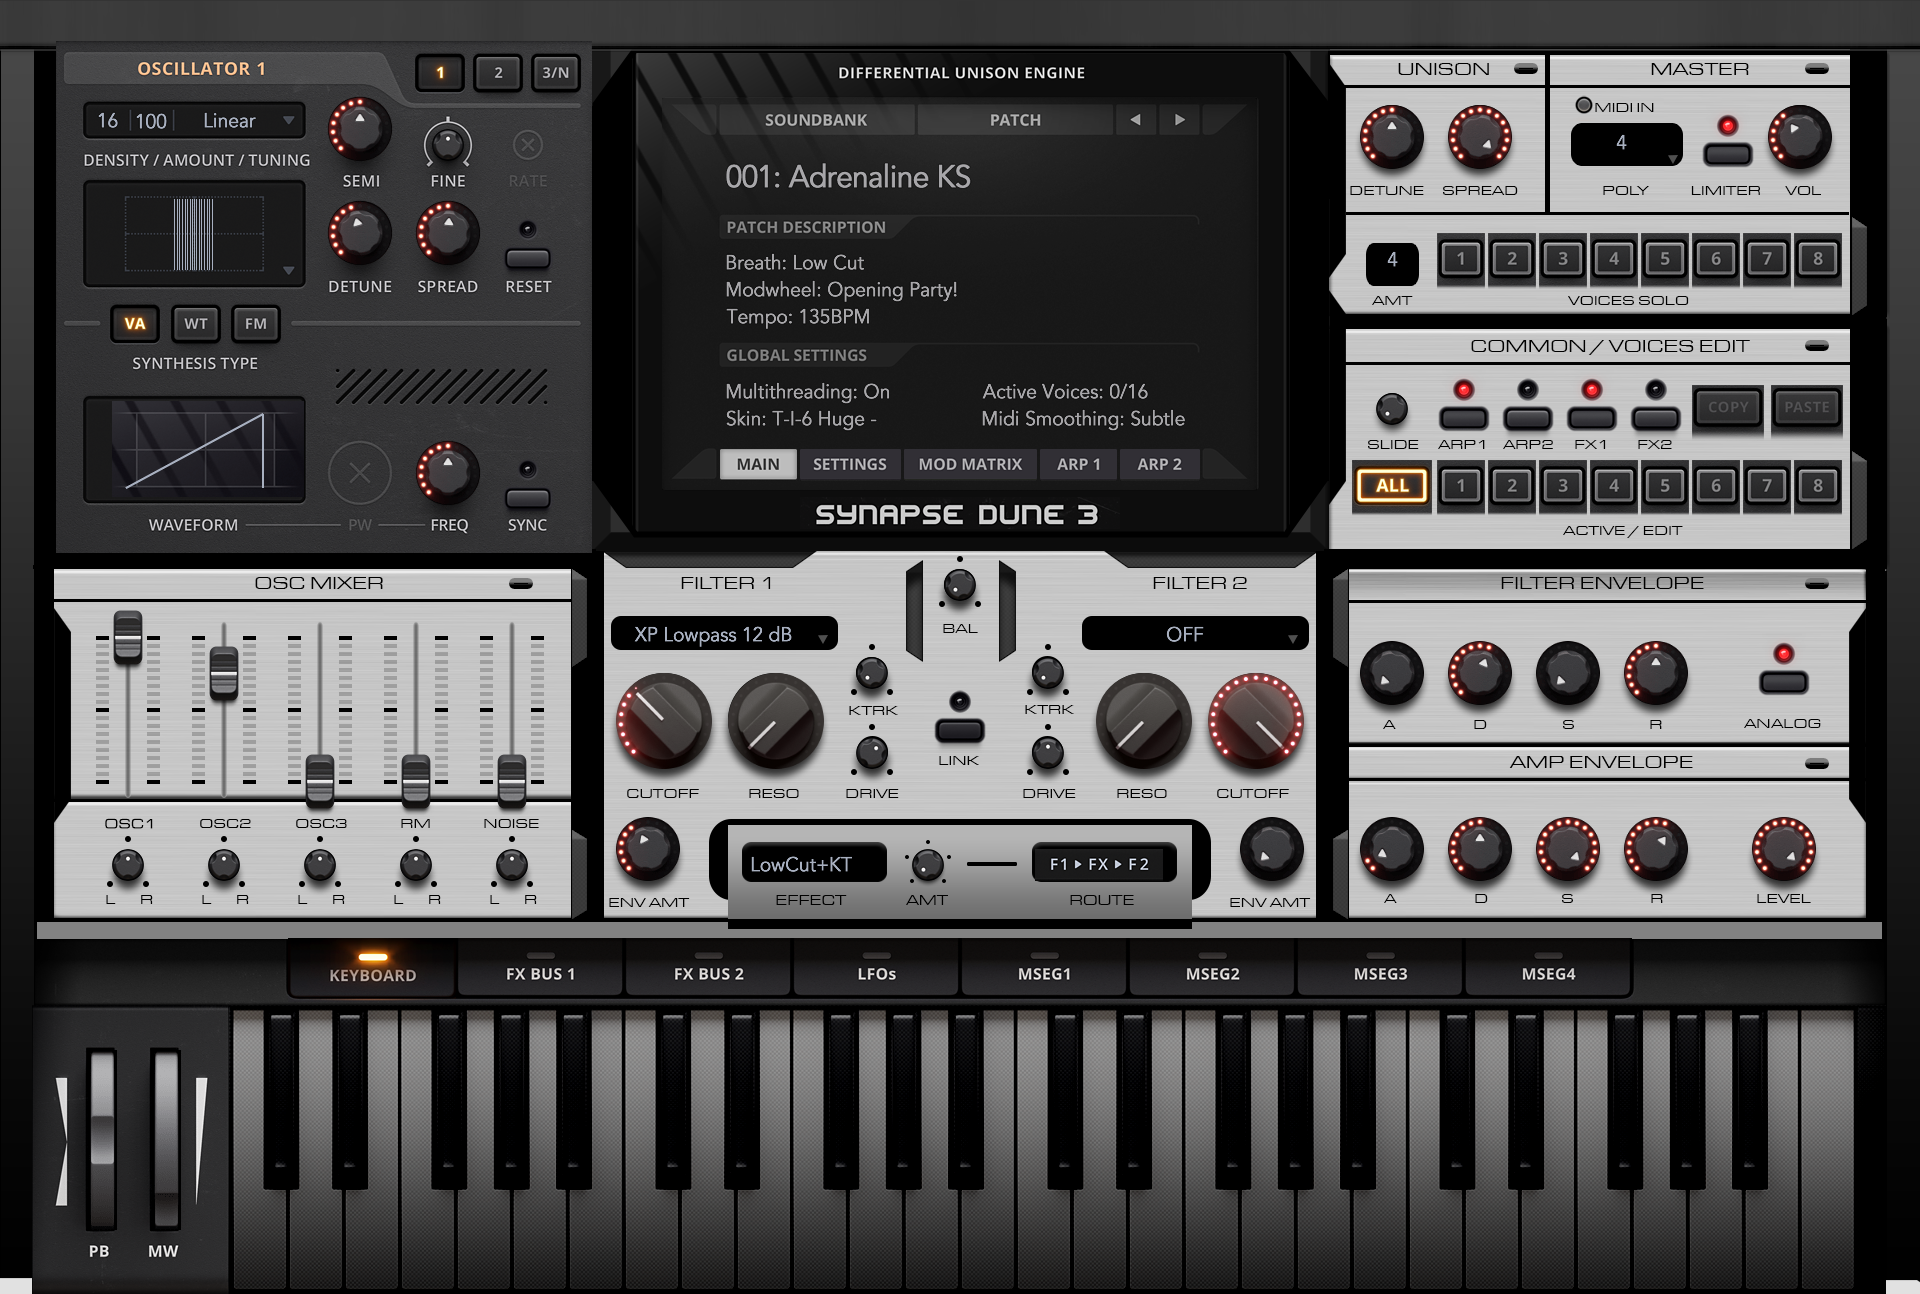1920x1294 pixels.
Task: Select oscillator 2 button
Action: pyautogui.click(x=498, y=72)
